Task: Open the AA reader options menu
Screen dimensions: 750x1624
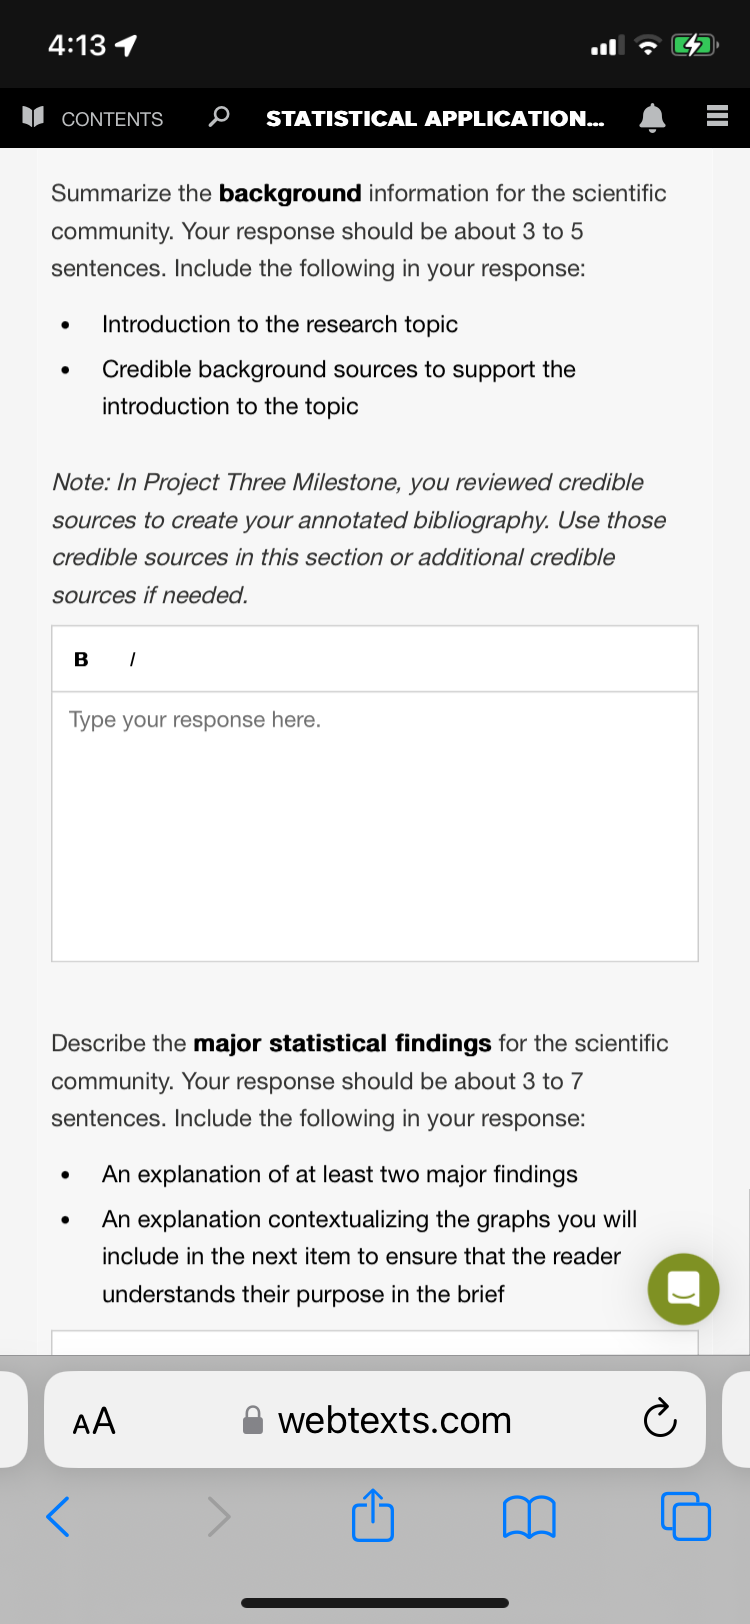Action: [94, 1420]
